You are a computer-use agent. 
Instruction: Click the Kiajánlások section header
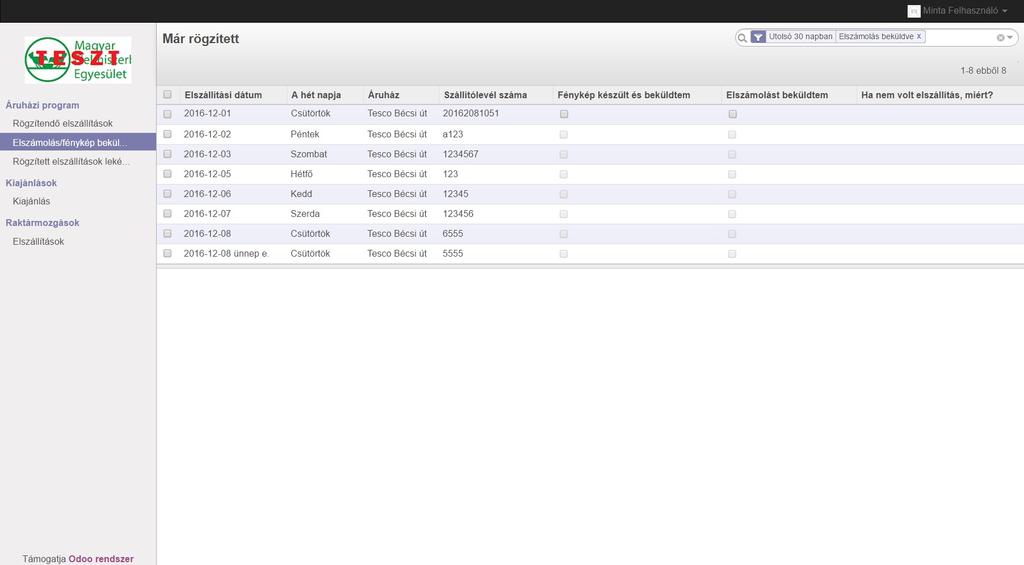pos(31,183)
